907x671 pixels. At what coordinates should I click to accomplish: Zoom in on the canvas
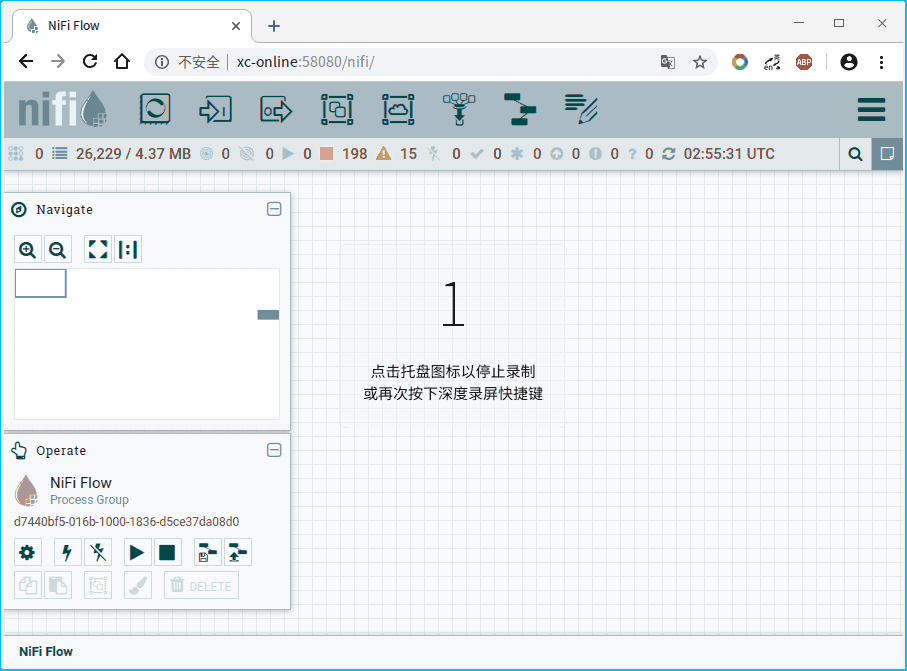(28, 249)
